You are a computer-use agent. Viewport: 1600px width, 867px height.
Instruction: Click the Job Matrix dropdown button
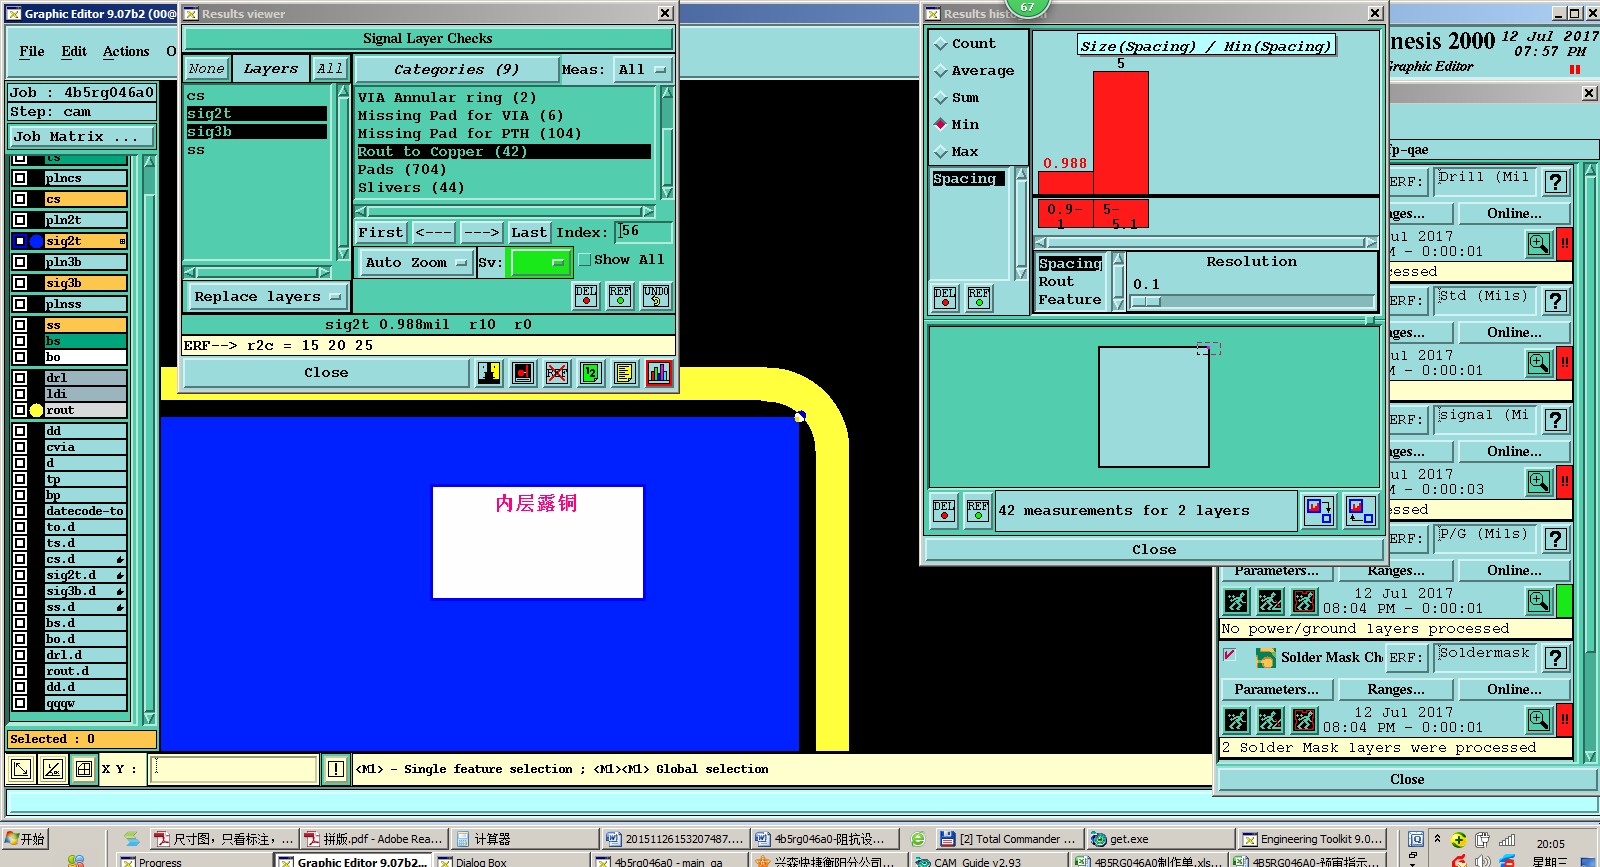82,137
